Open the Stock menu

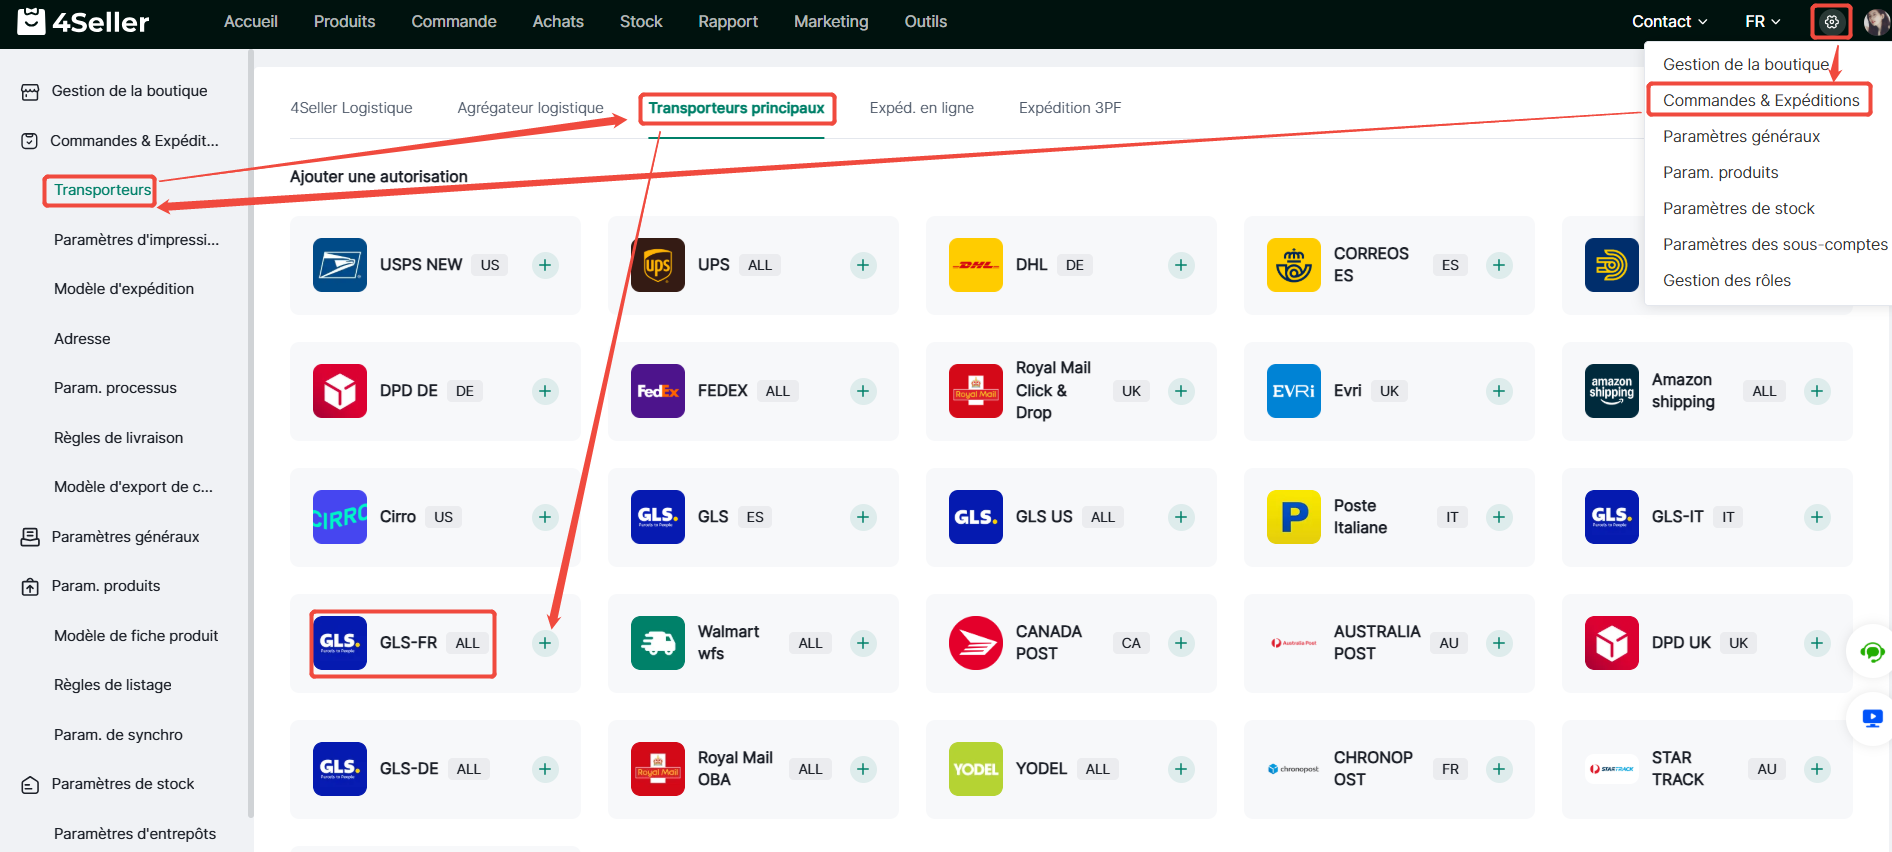click(x=641, y=21)
